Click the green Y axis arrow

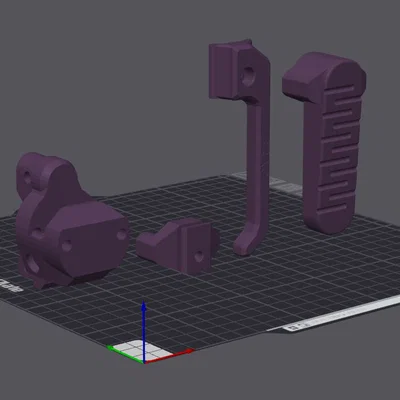click(x=125, y=354)
